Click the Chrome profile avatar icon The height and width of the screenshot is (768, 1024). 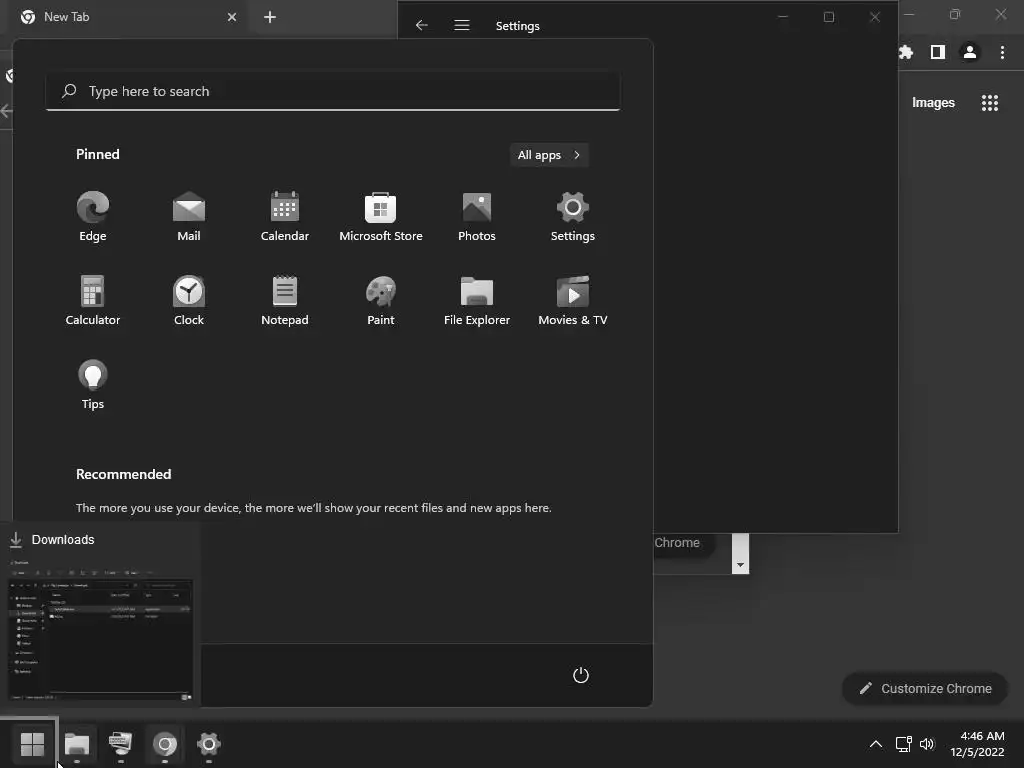970,52
